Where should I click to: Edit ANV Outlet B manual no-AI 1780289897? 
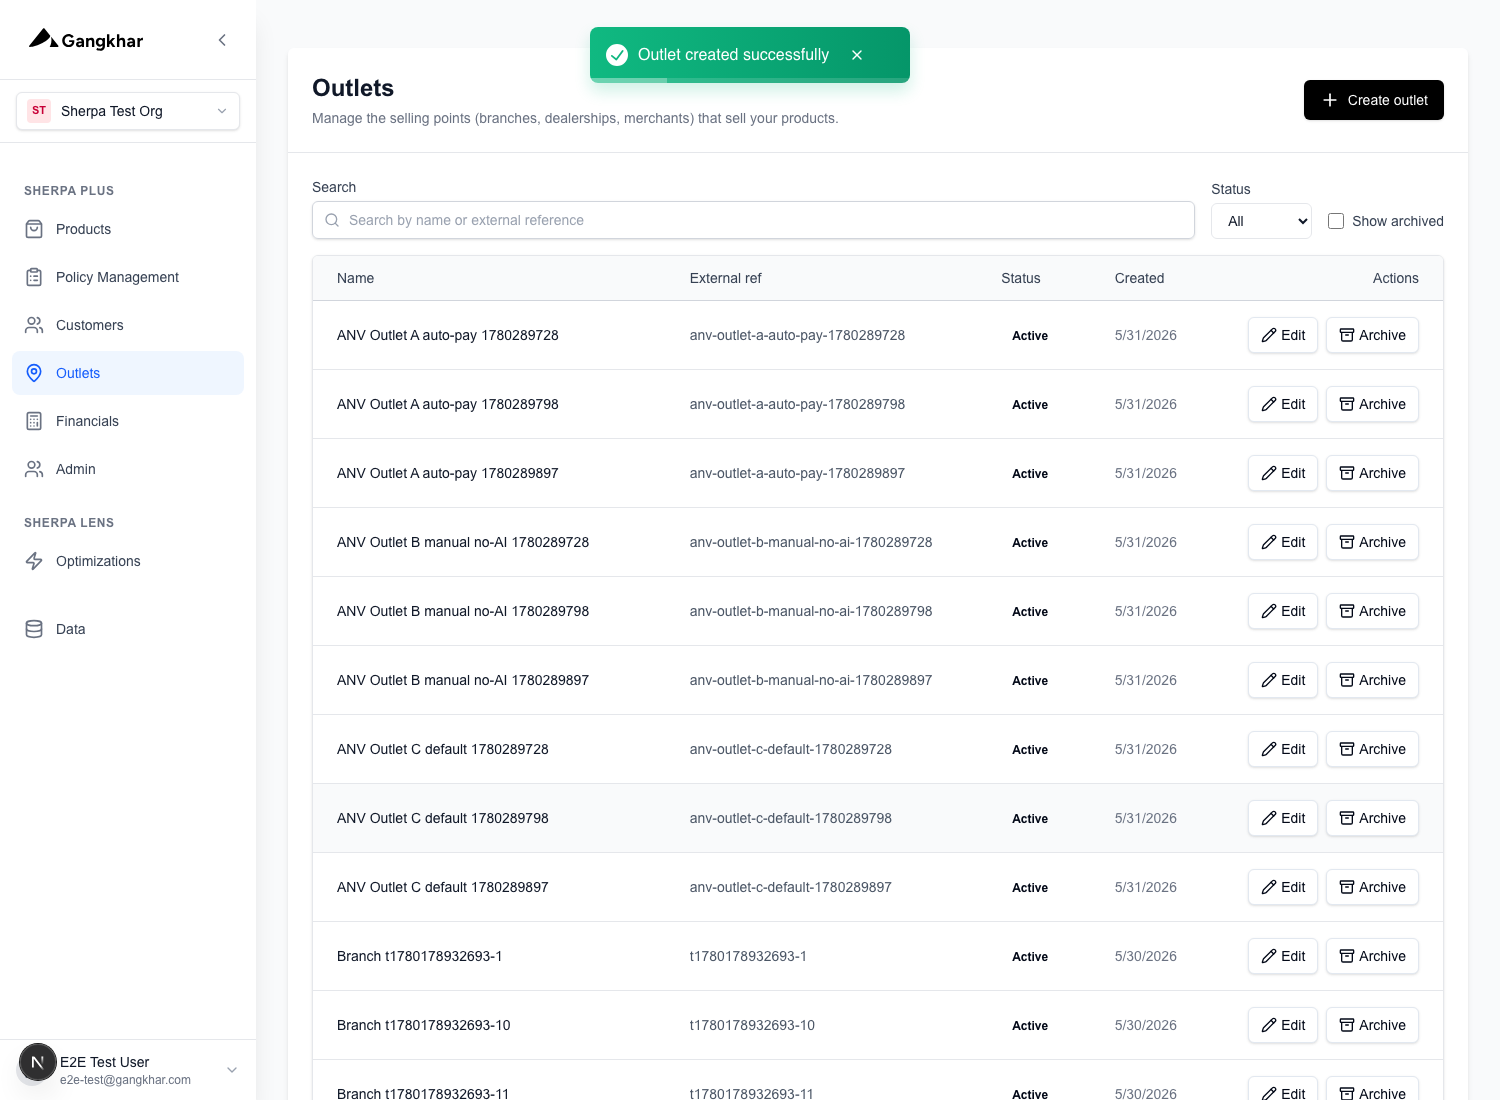pos(1283,680)
